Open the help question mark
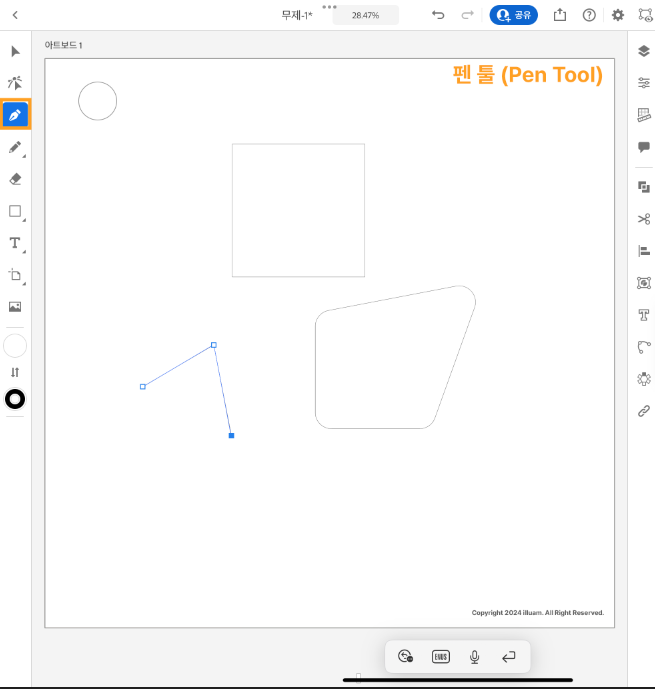Screen dimensions: 655x689 tap(589, 15)
